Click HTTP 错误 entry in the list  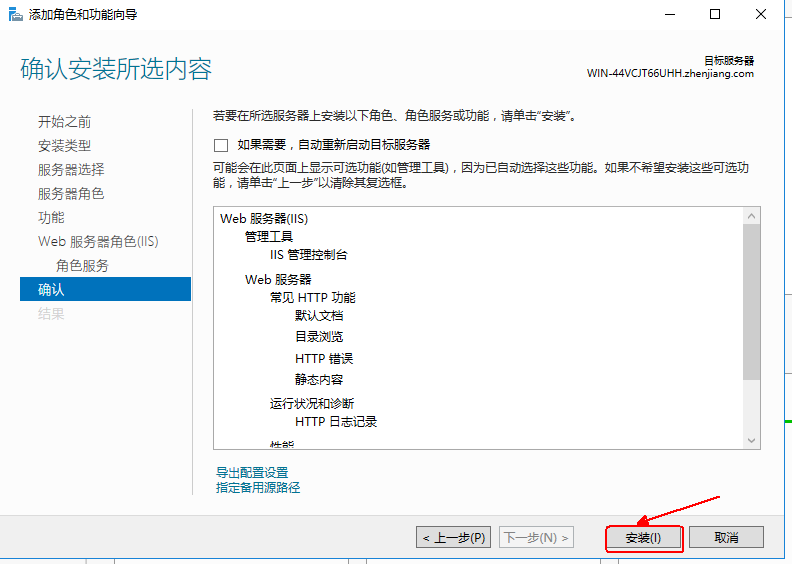pos(324,358)
